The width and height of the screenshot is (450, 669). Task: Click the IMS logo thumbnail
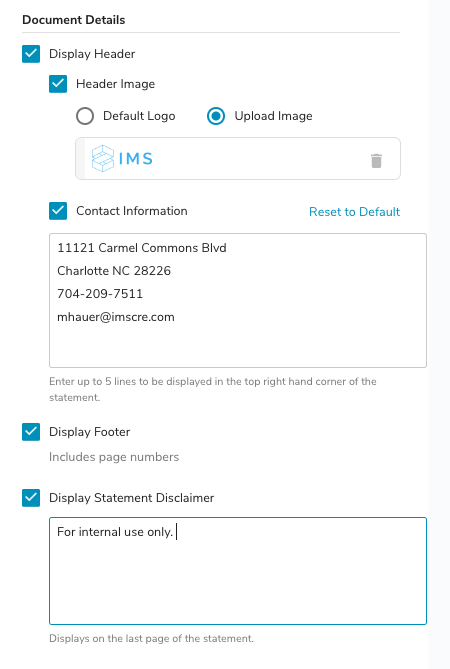click(x=122, y=159)
